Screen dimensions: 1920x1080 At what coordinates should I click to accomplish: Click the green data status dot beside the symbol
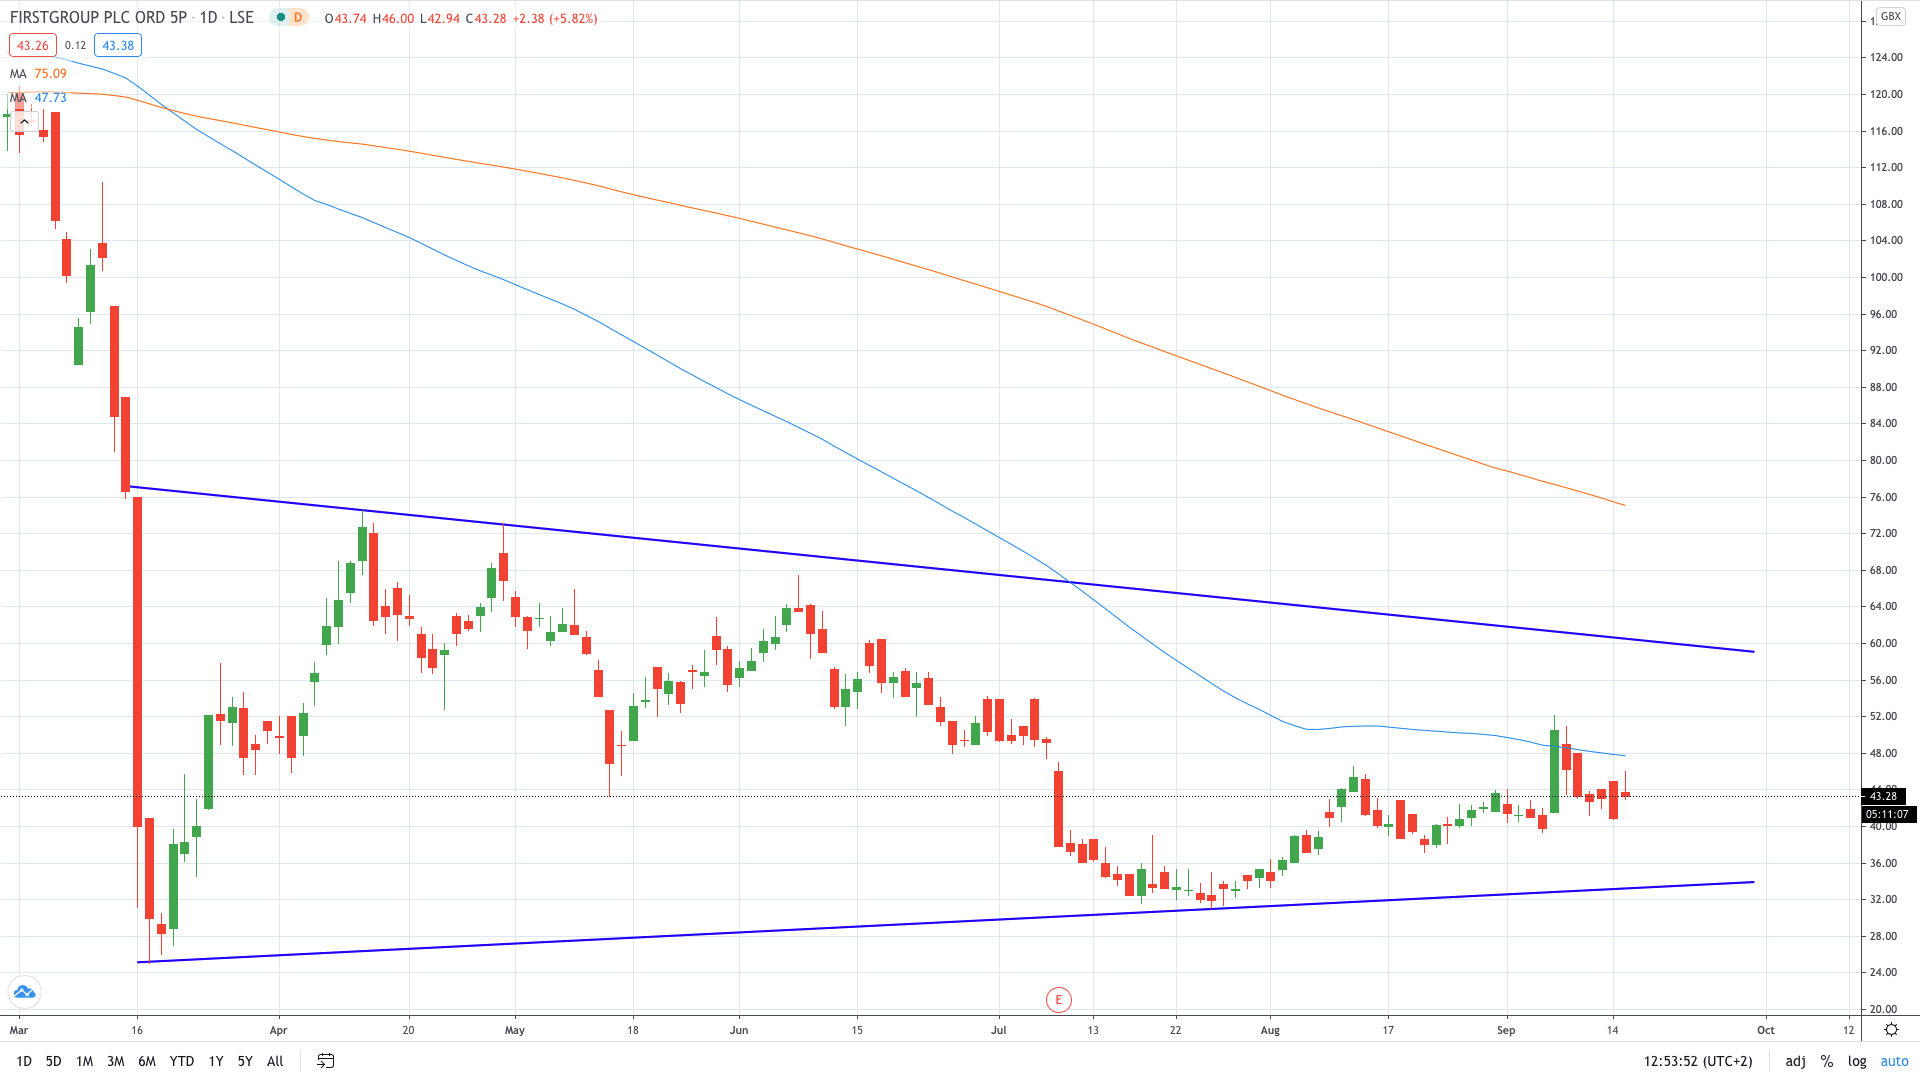283,17
